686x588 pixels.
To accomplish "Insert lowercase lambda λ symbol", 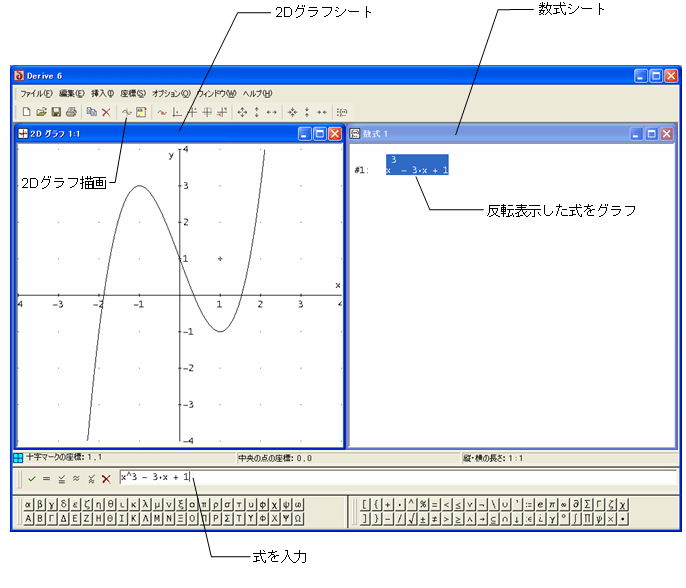I will pyautogui.click(x=145, y=504).
